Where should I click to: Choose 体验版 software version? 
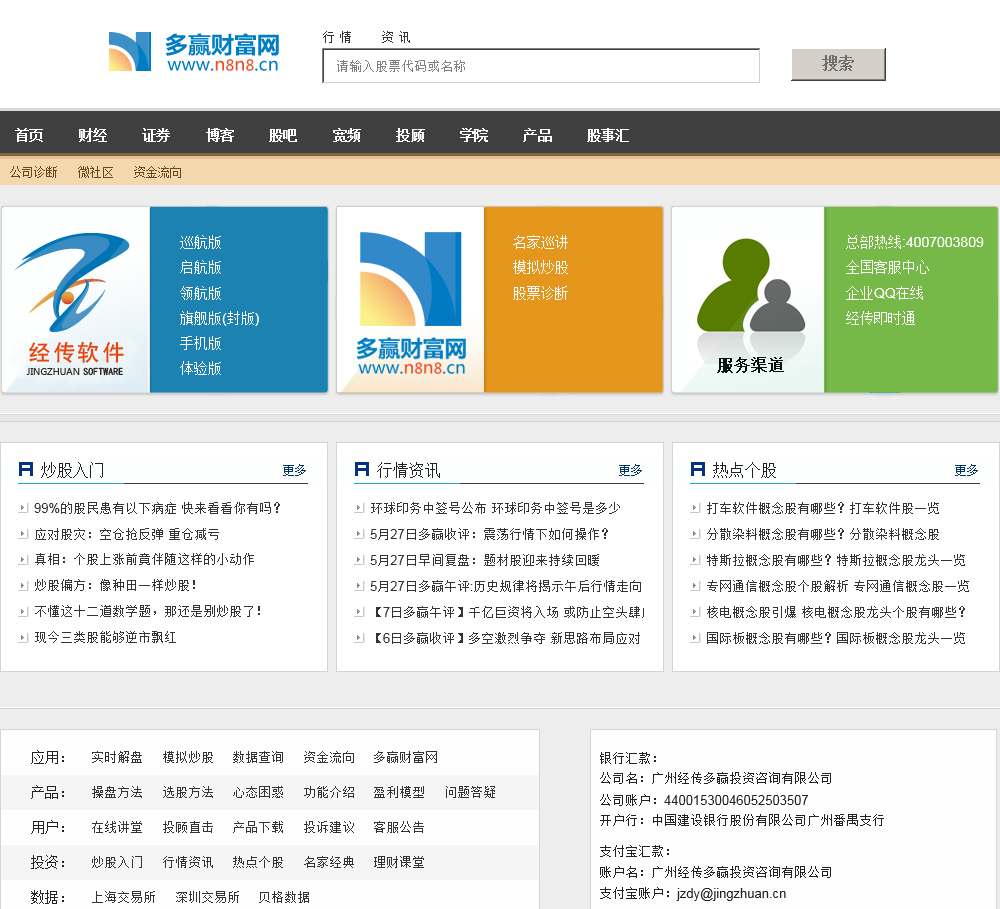coord(200,368)
